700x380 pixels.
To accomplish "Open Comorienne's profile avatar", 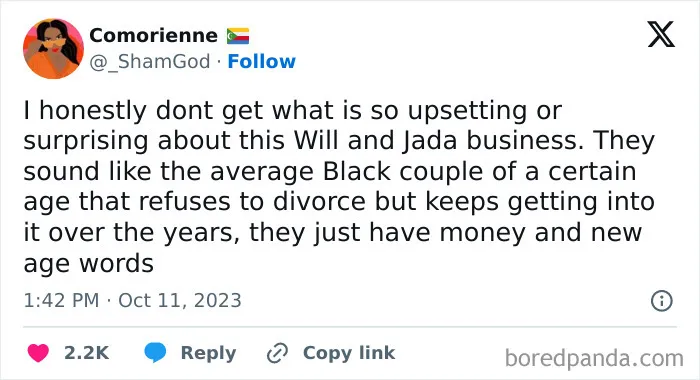I will [x=53, y=49].
